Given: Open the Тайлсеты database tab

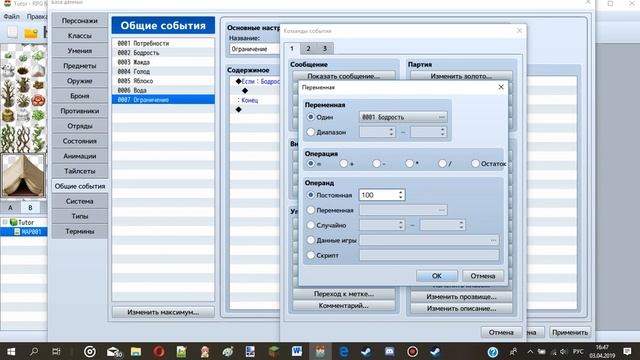Looking at the screenshot, I should pos(80,171).
